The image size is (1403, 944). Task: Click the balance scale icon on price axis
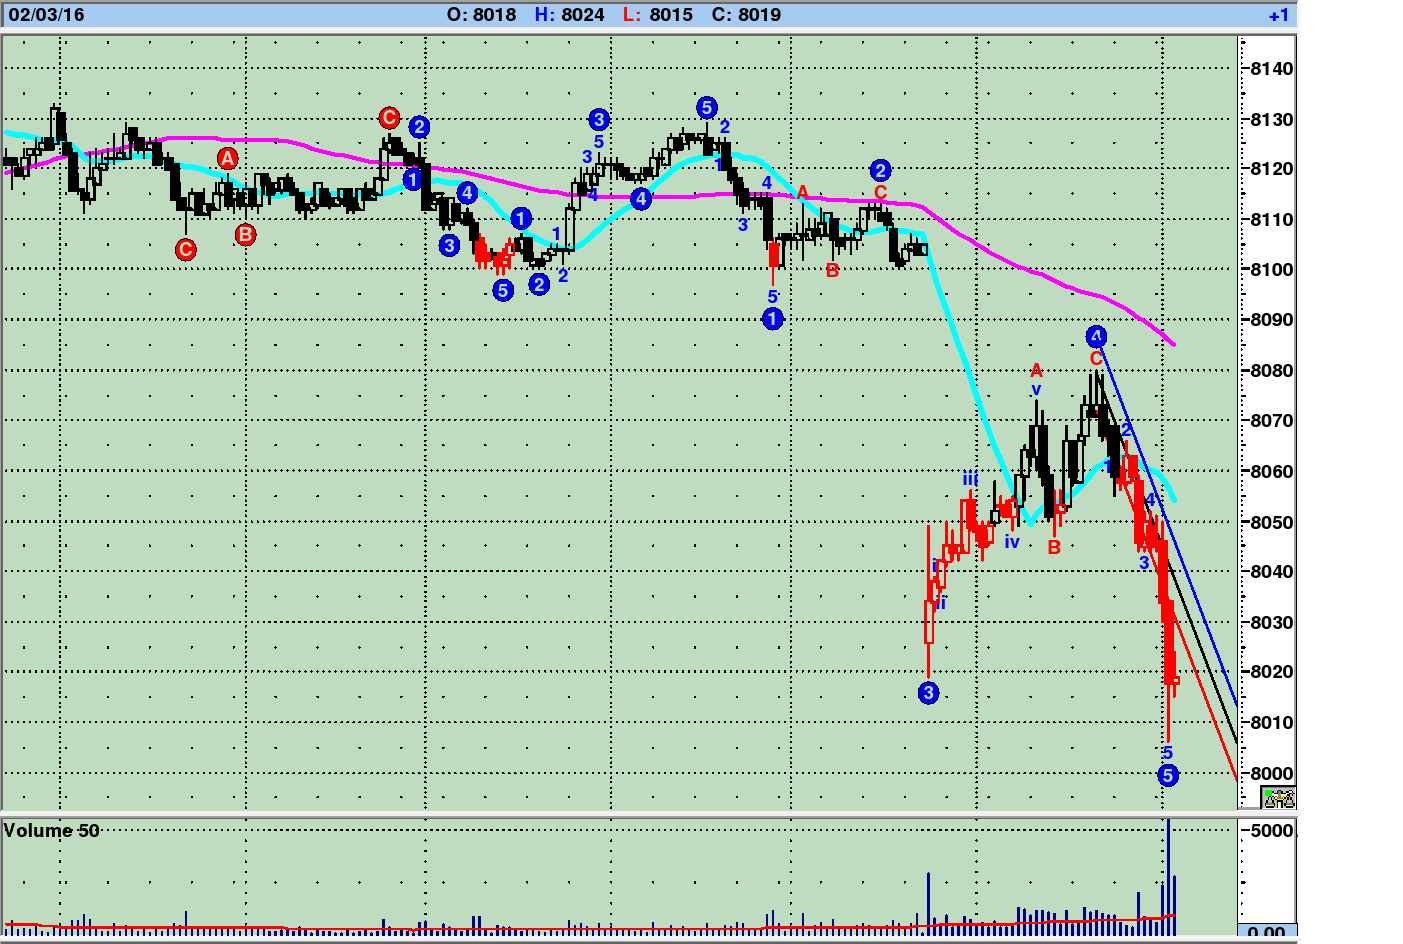[x=1279, y=798]
